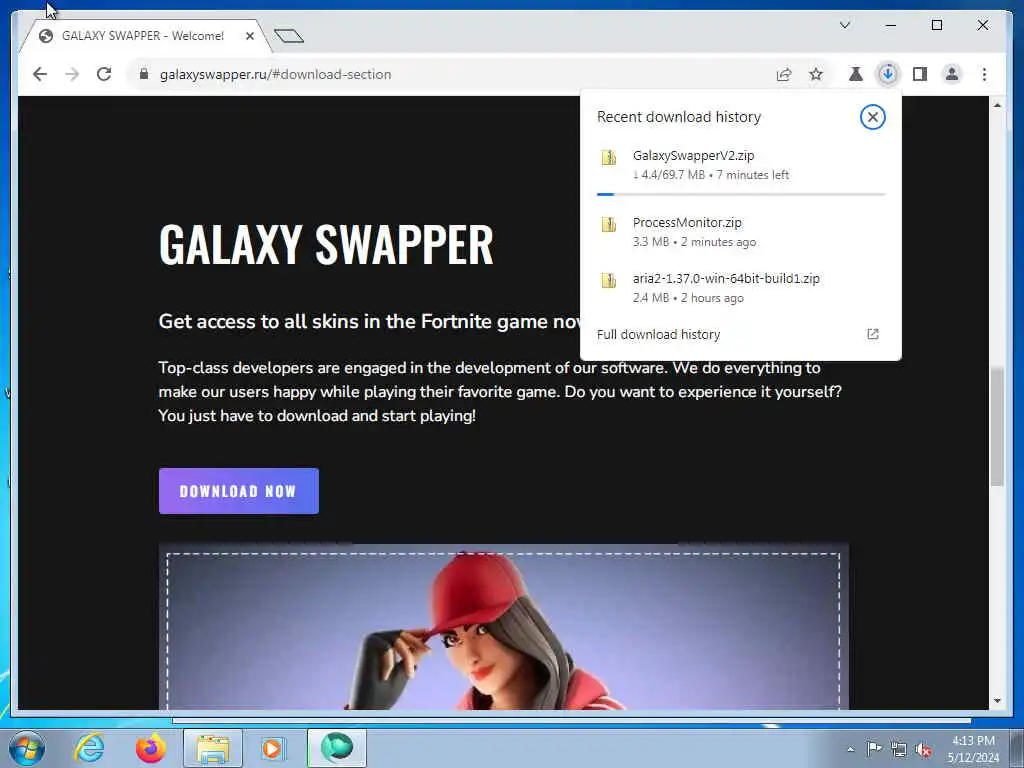
Task: Click the GalaxySwapperV2 download progress bar
Action: tap(741, 194)
